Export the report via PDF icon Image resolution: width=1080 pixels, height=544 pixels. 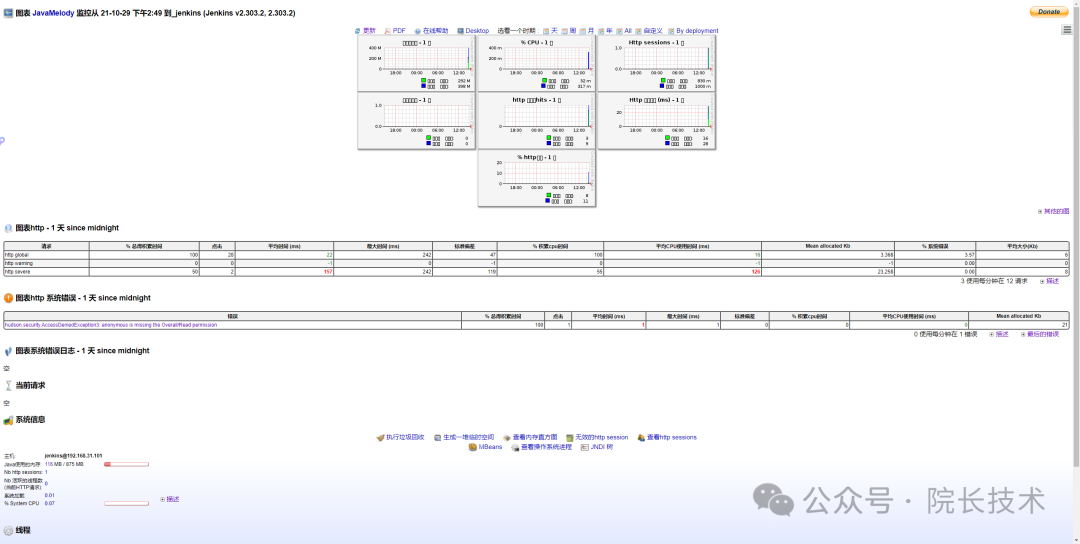pos(396,31)
